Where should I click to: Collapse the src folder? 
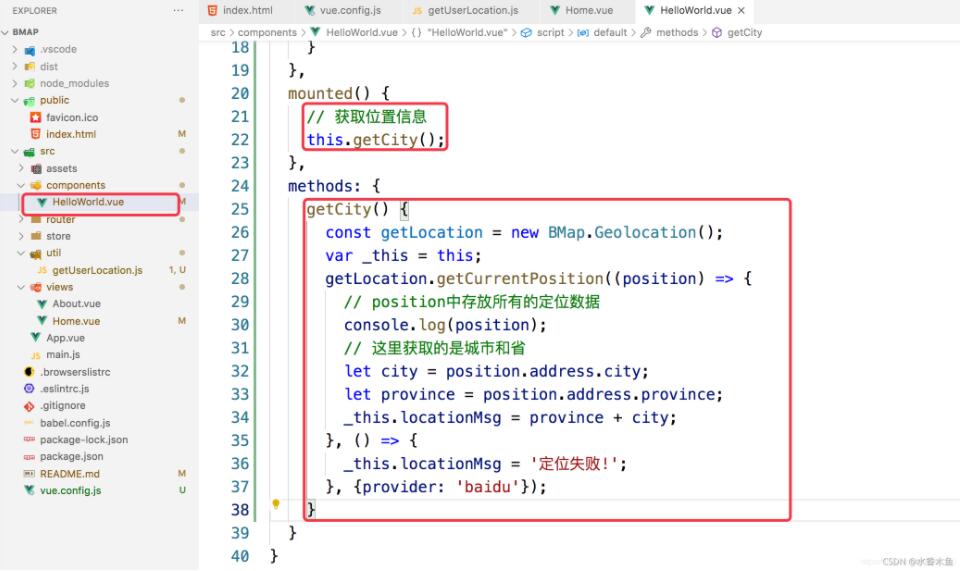point(15,151)
